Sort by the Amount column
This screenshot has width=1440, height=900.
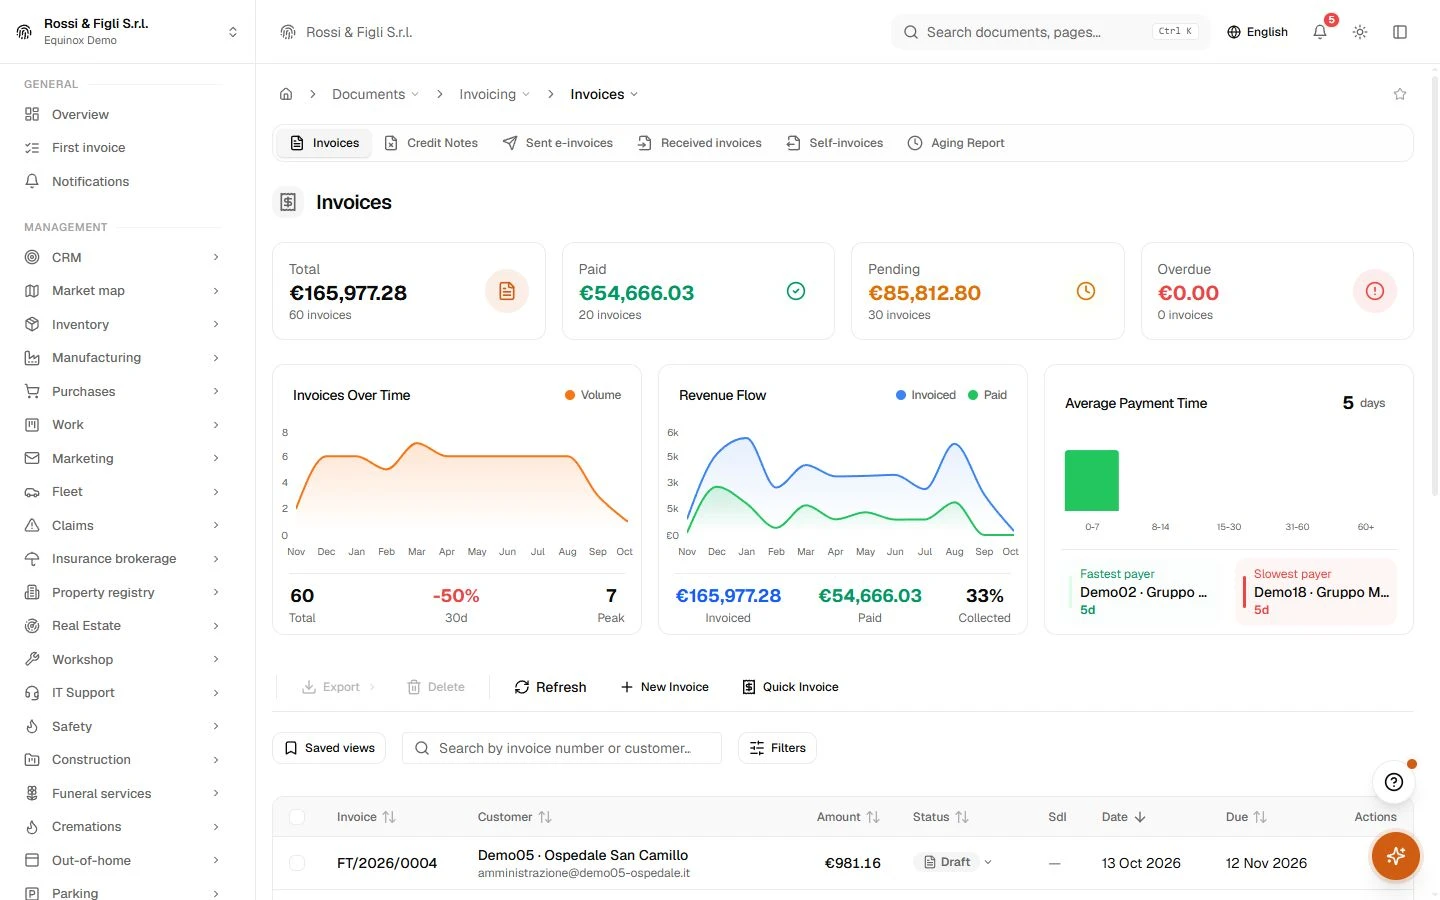[x=848, y=817]
